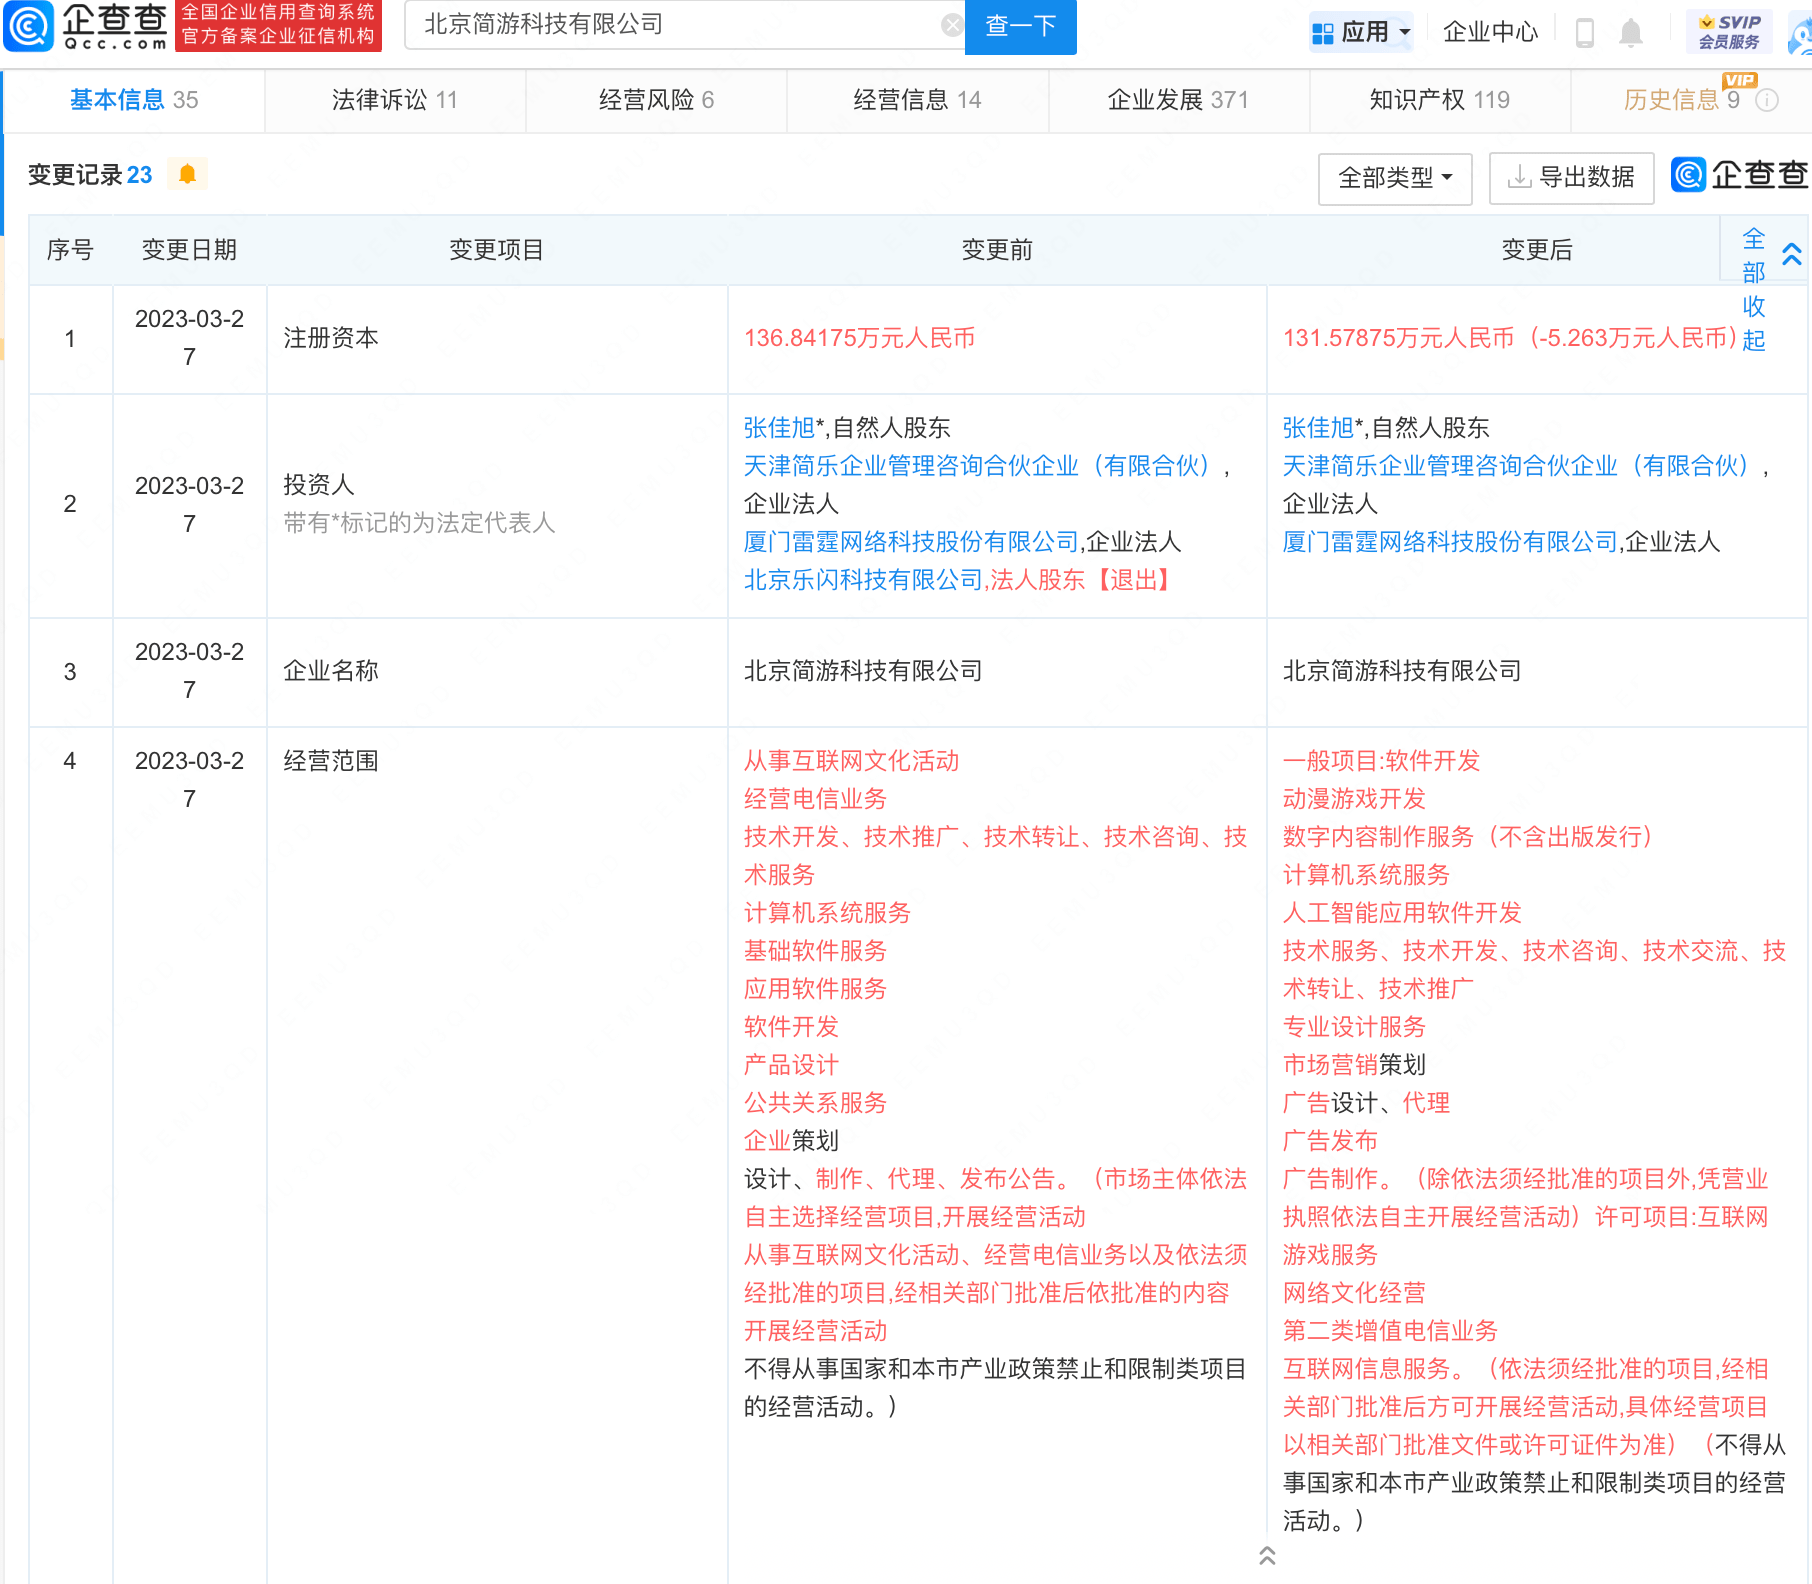
Task: Clear the search field with the X icon
Action: (x=952, y=26)
